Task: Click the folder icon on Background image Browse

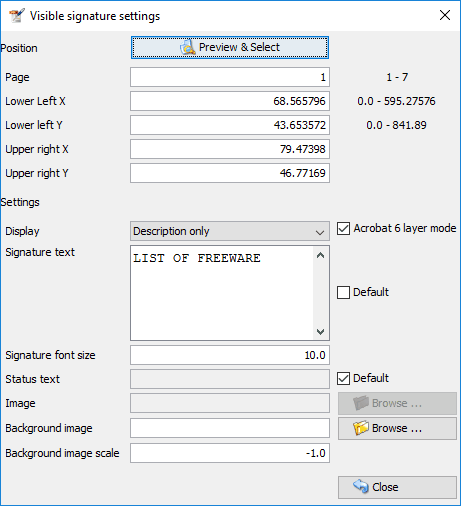Action: tap(361, 428)
